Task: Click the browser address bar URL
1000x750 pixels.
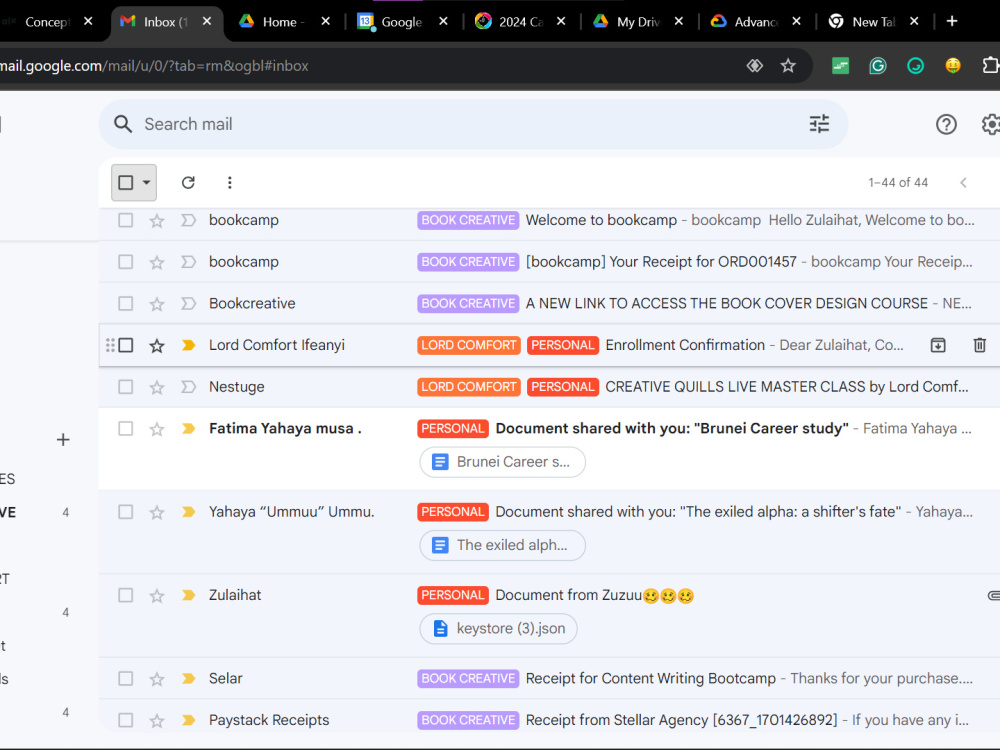Action: click(153, 66)
